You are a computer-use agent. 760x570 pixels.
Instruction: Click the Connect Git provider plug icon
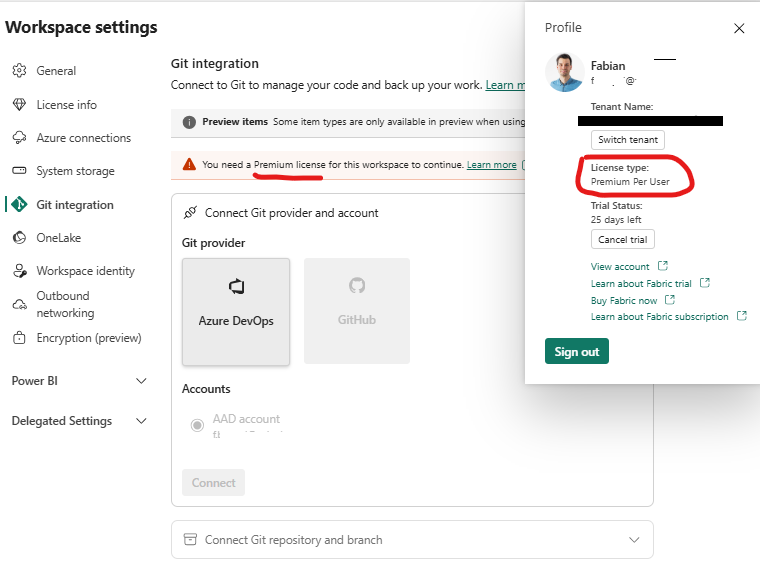coord(190,212)
